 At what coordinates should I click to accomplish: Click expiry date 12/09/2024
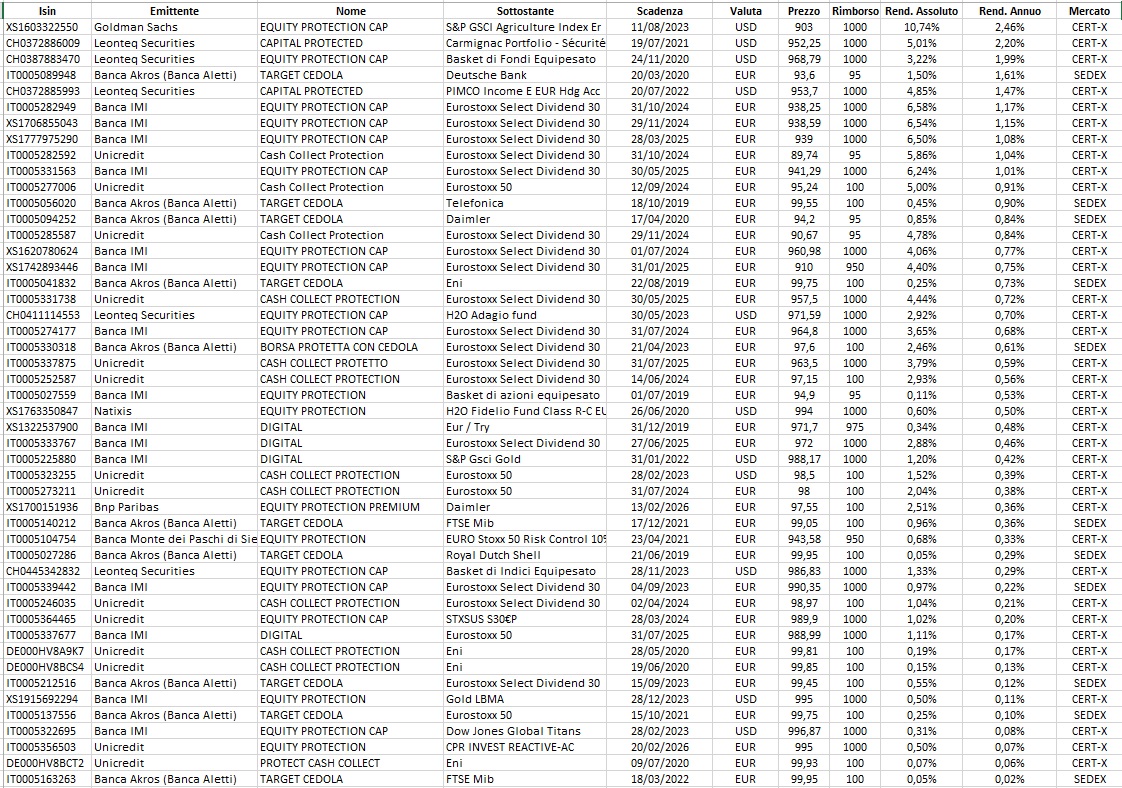(x=660, y=187)
